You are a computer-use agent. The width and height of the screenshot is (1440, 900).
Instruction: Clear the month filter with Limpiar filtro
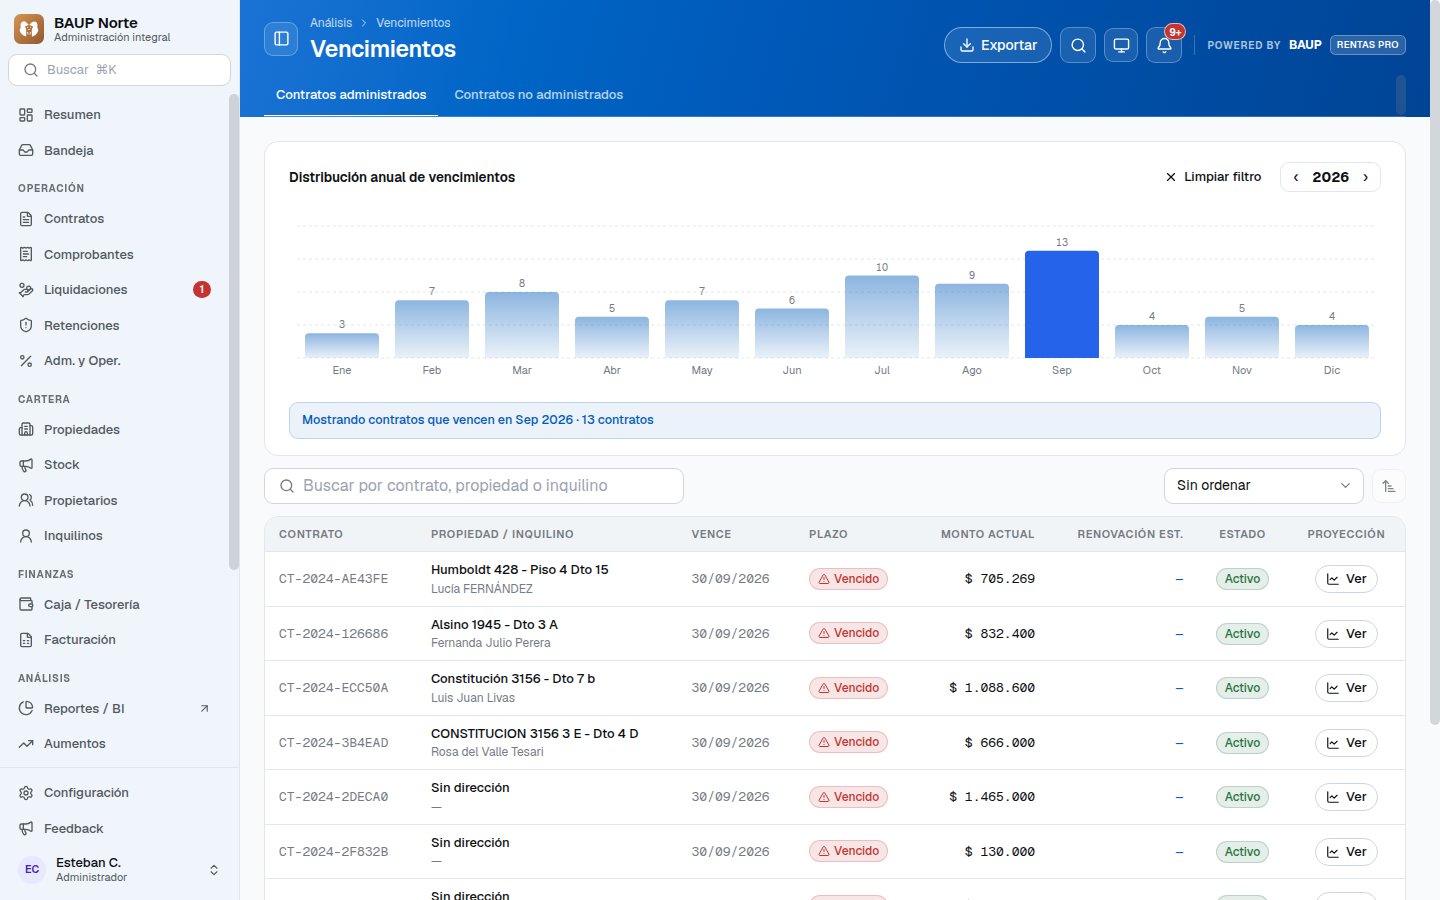pos(1213,177)
